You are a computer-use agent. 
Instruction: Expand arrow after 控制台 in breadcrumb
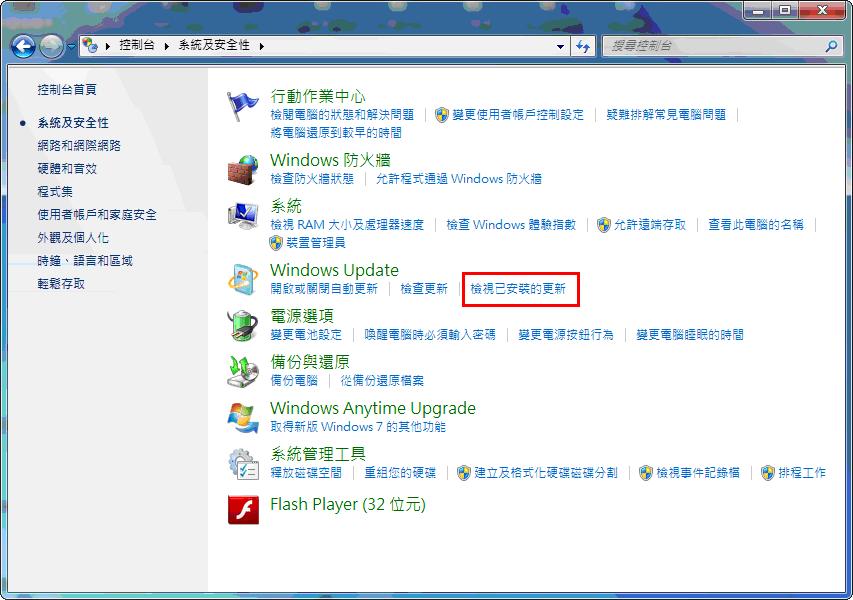pyautogui.click(x=166, y=46)
